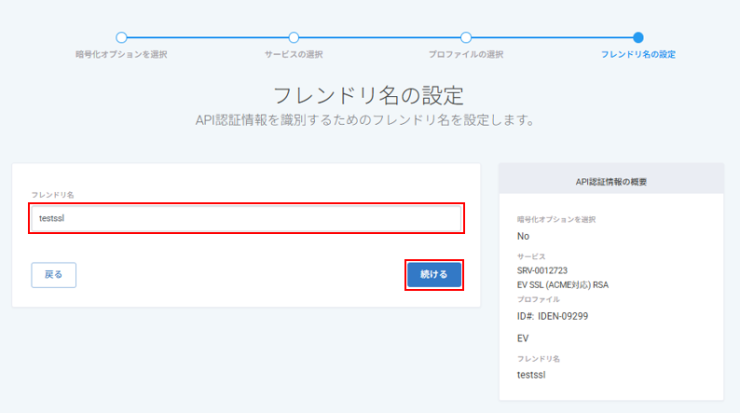The image size is (740, 413).
Task: Click the No encryption option value
Action: pos(523,236)
